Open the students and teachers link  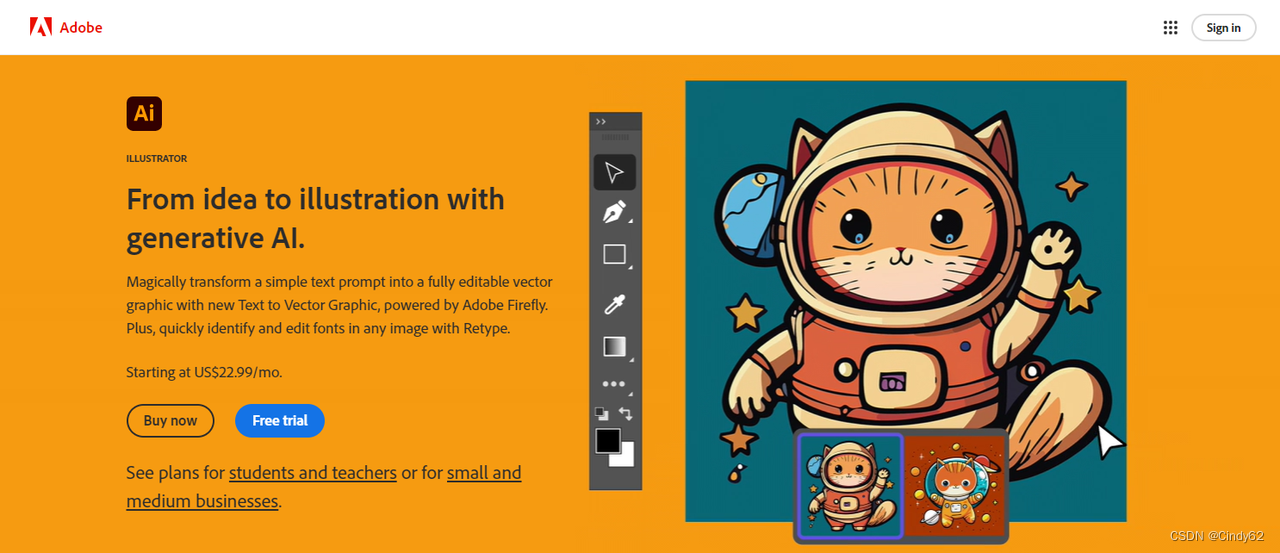(x=313, y=472)
